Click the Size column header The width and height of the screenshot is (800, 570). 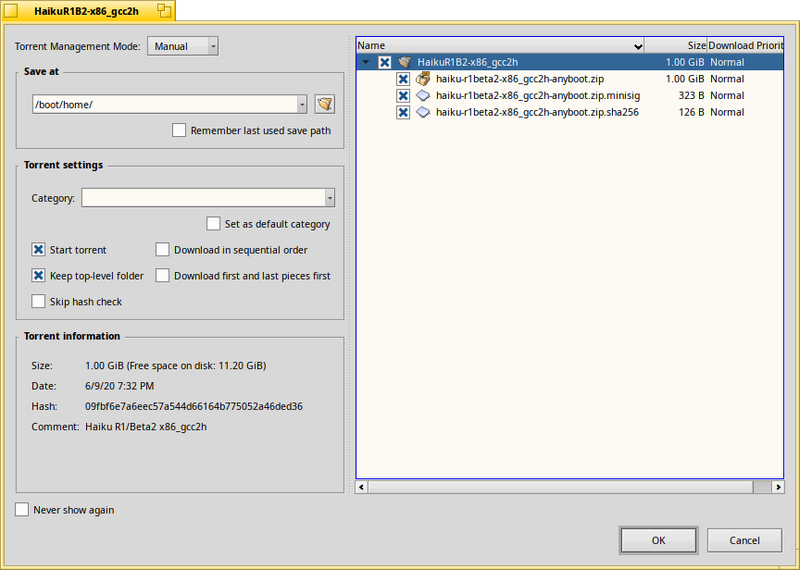(676, 45)
